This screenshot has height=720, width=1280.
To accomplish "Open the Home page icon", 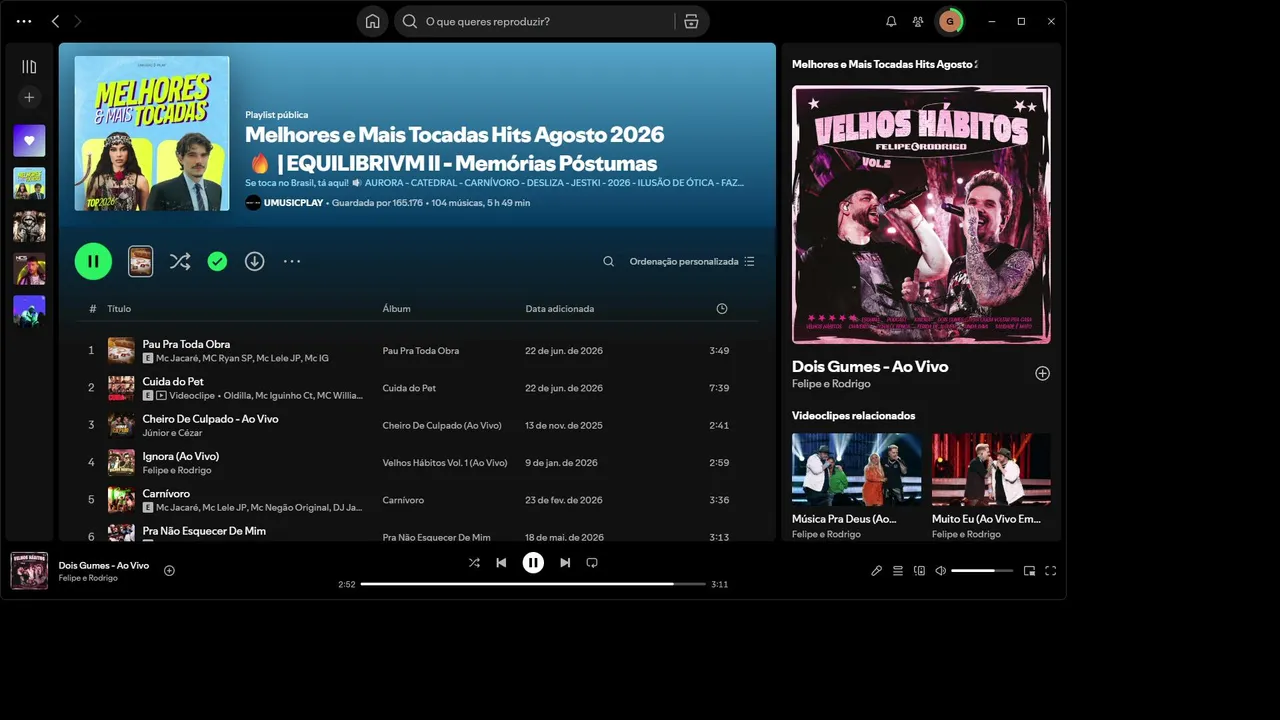I will (372, 21).
